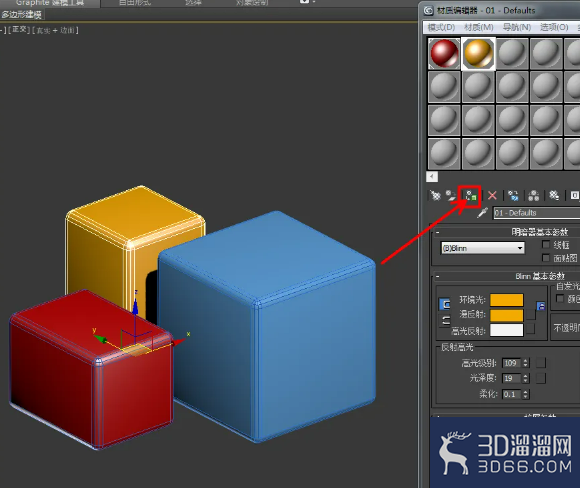Image resolution: width=580 pixels, height=488 pixels.
Task: Click the red X reset material icon
Action: [492, 195]
